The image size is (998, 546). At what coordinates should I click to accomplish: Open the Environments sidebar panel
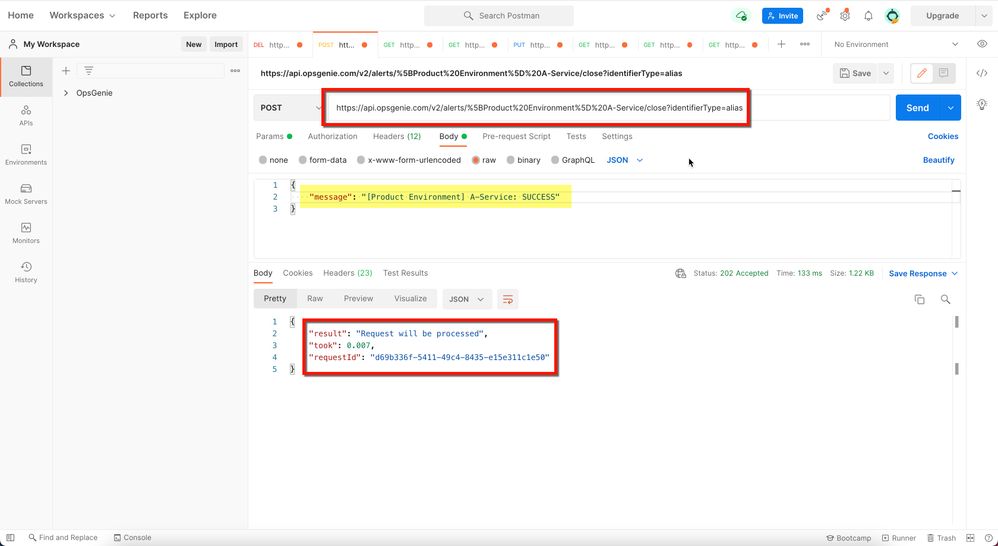pyautogui.click(x=25, y=155)
